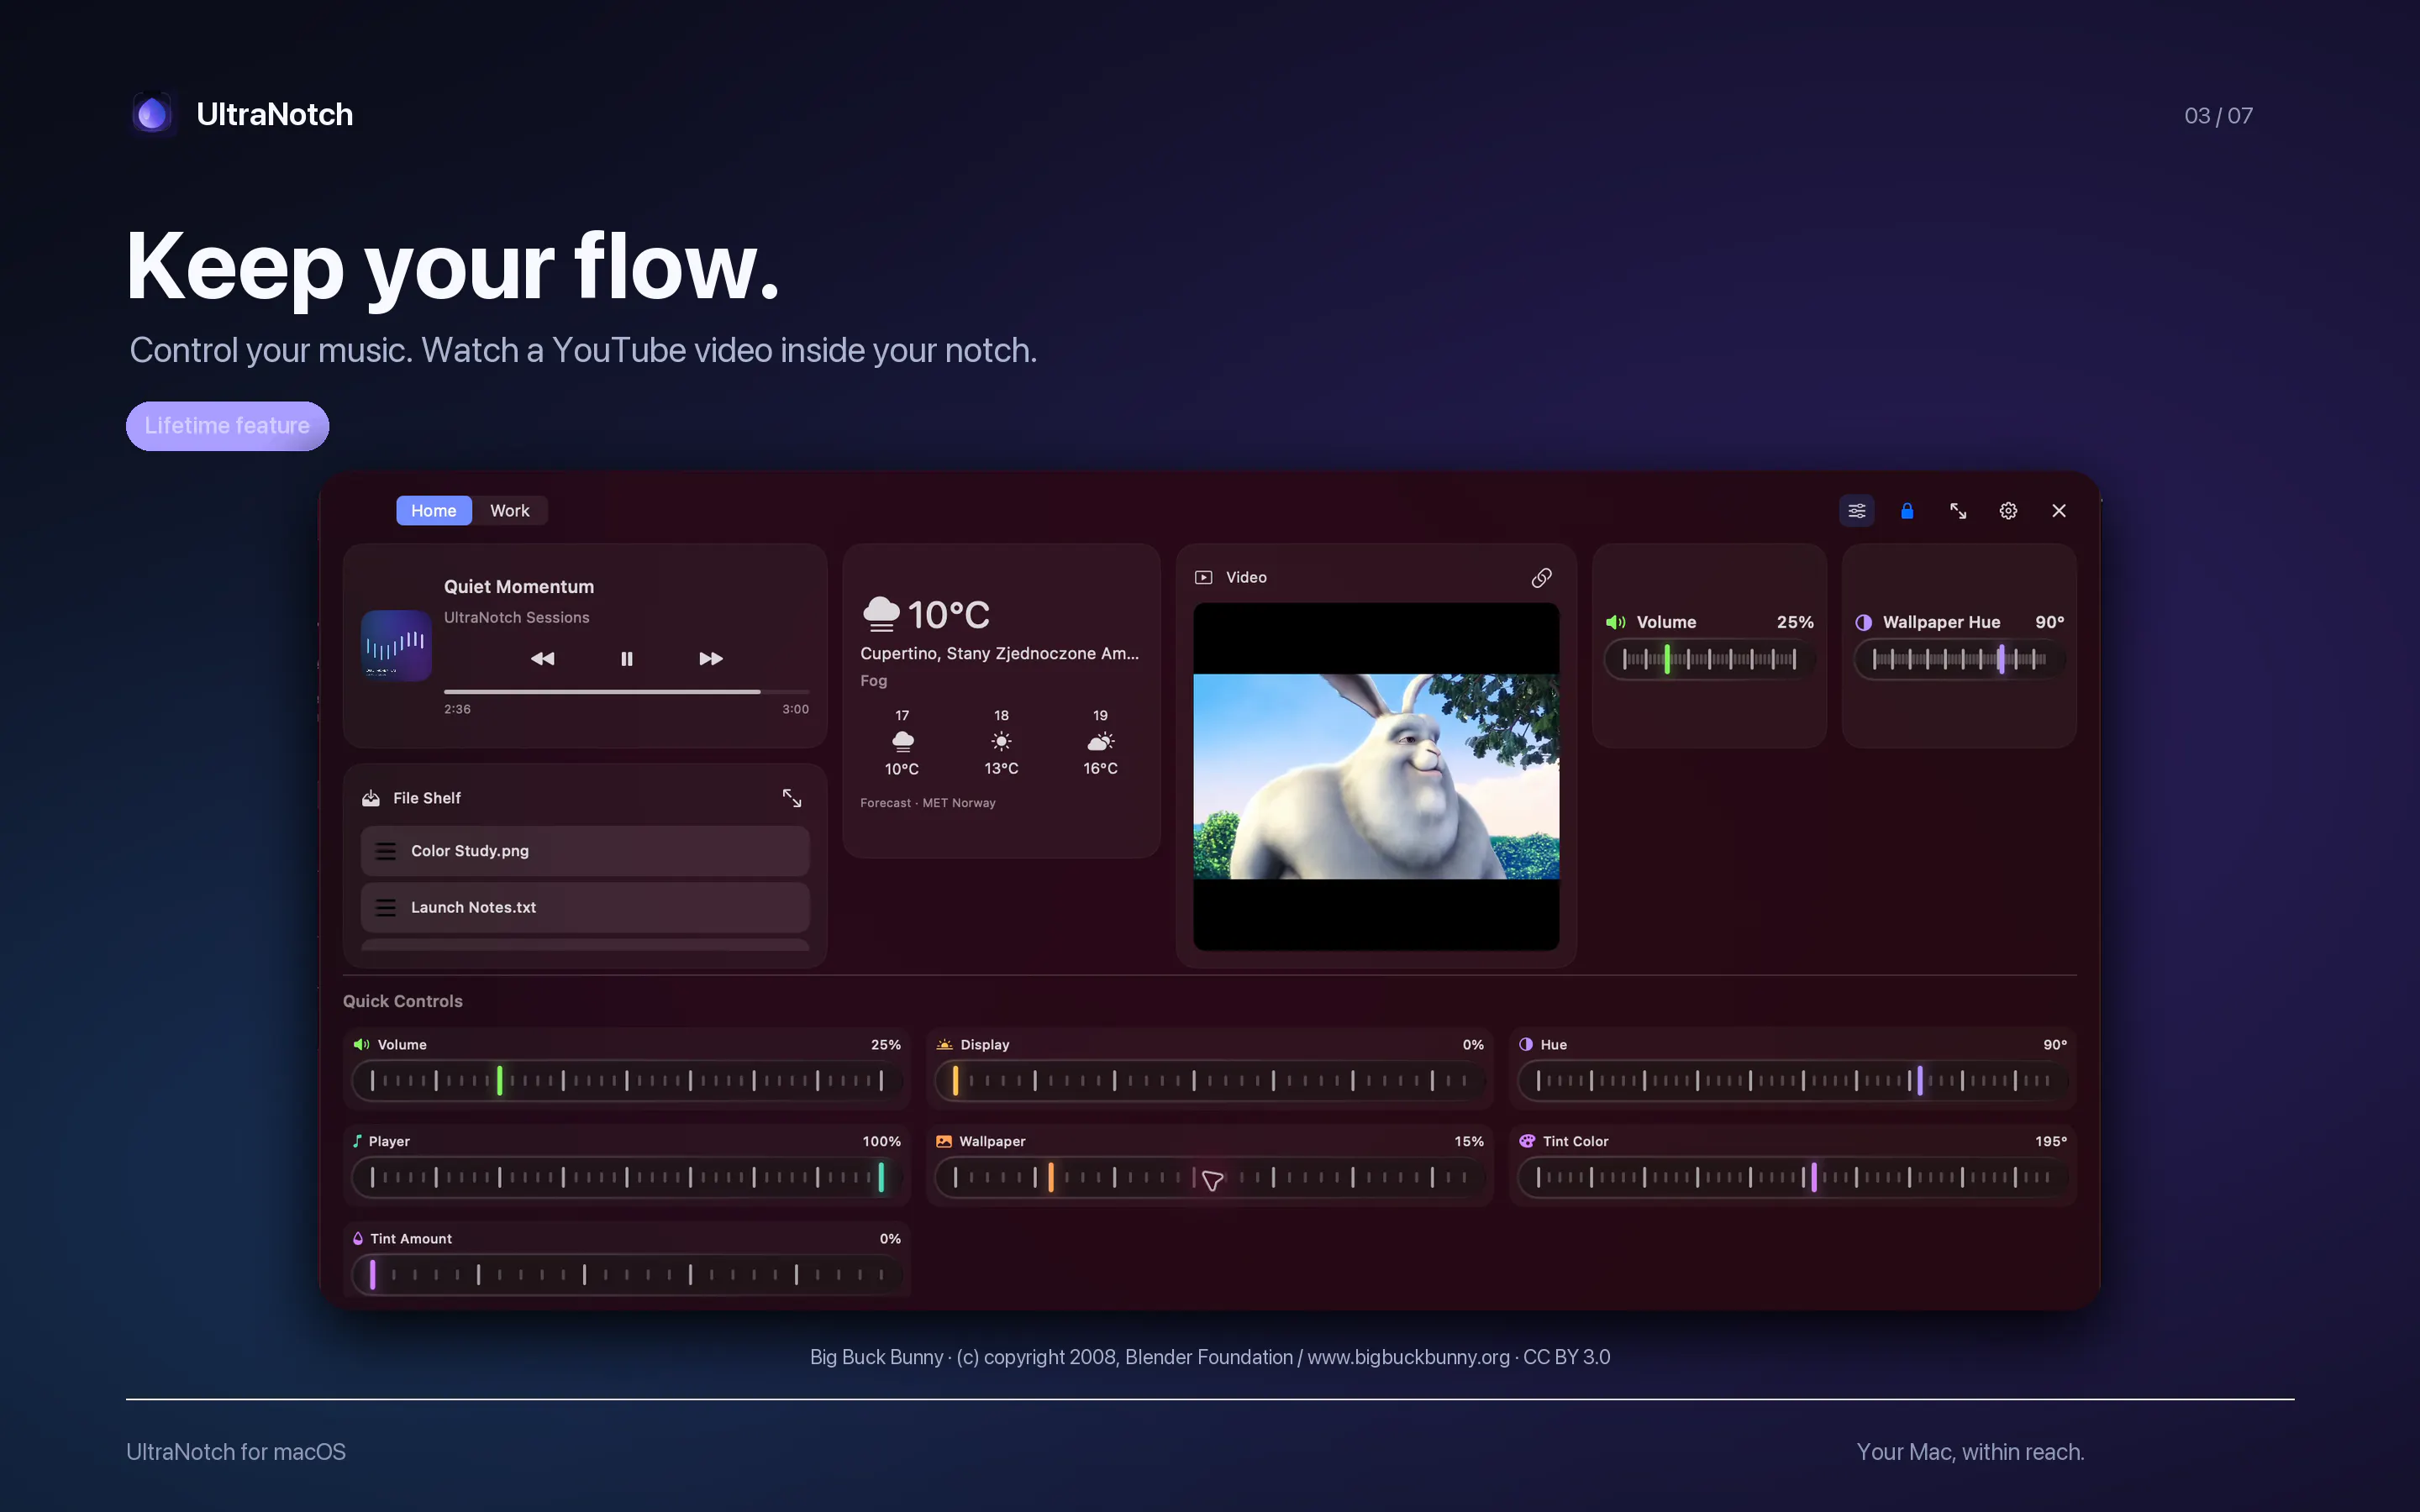Viewport: 2420px width, 1512px height.
Task: Select the day 19 partly cloudy icon
Action: click(1100, 742)
